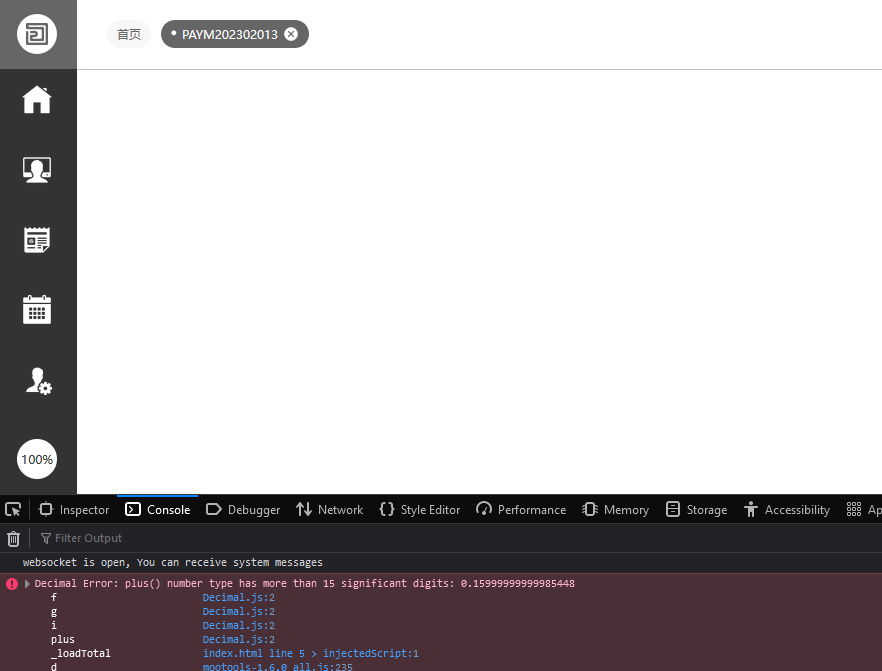Open the user settings icon in the sidebar
This screenshot has width=882, height=671.
click(x=38, y=381)
